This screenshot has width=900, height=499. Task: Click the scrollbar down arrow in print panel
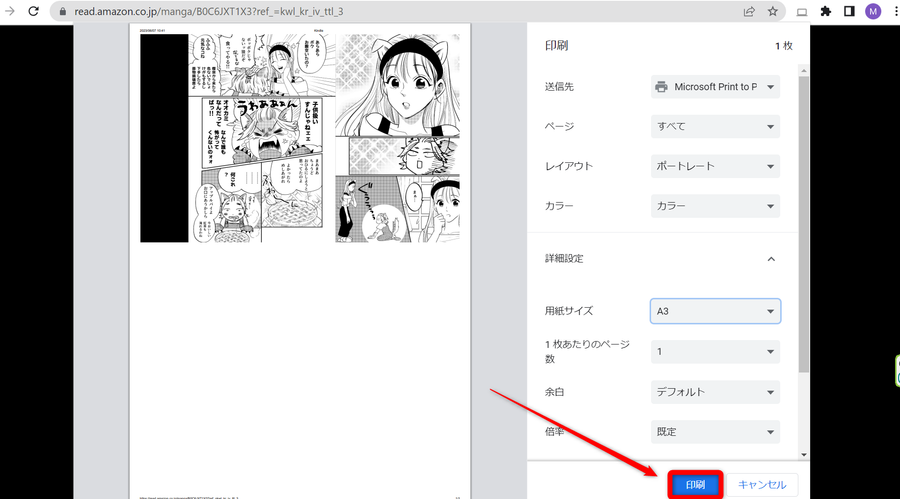point(804,454)
